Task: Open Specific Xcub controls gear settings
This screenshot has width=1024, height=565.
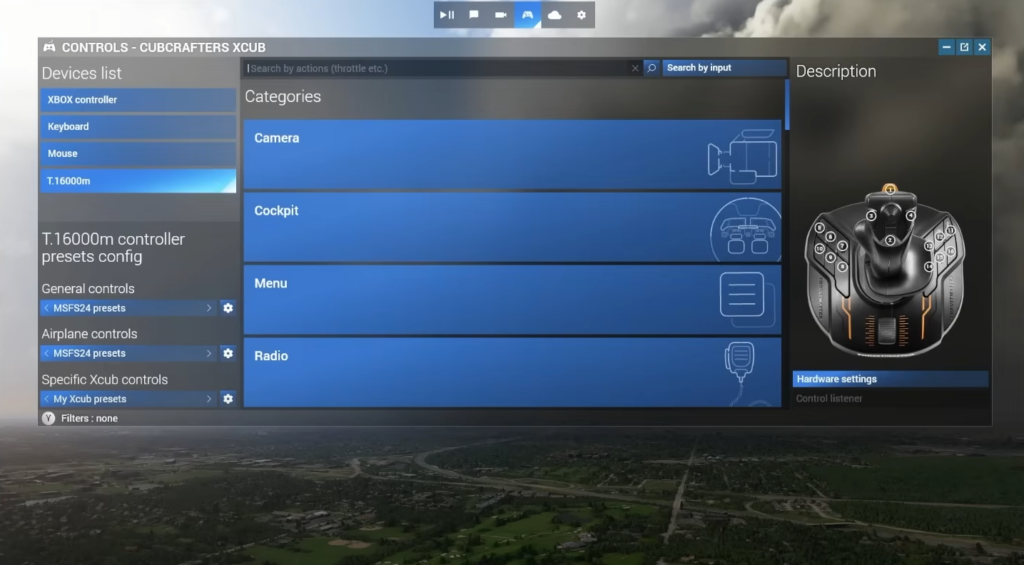Action: coord(228,398)
